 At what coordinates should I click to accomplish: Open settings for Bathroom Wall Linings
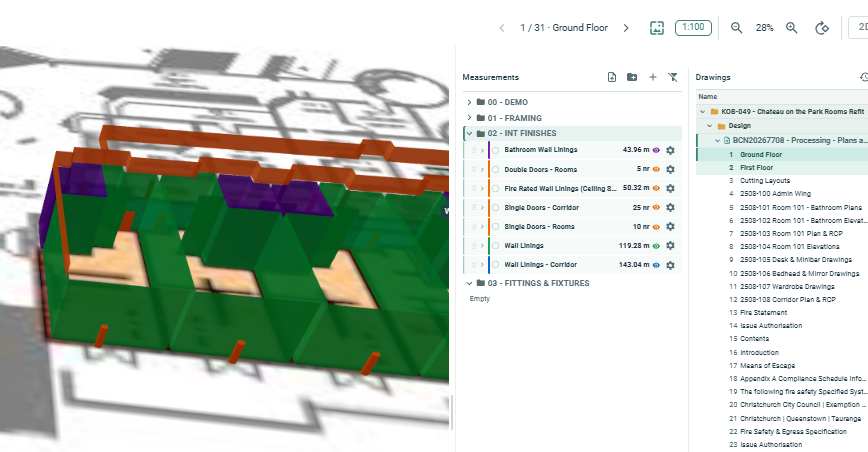[x=670, y=150]
